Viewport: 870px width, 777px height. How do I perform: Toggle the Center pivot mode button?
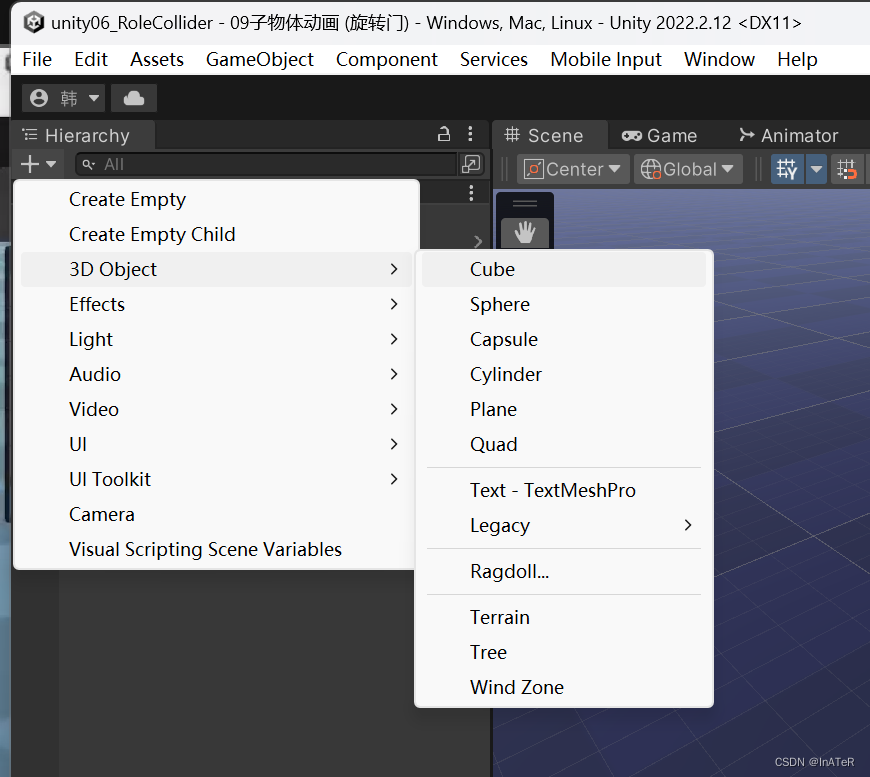point(573,169)
